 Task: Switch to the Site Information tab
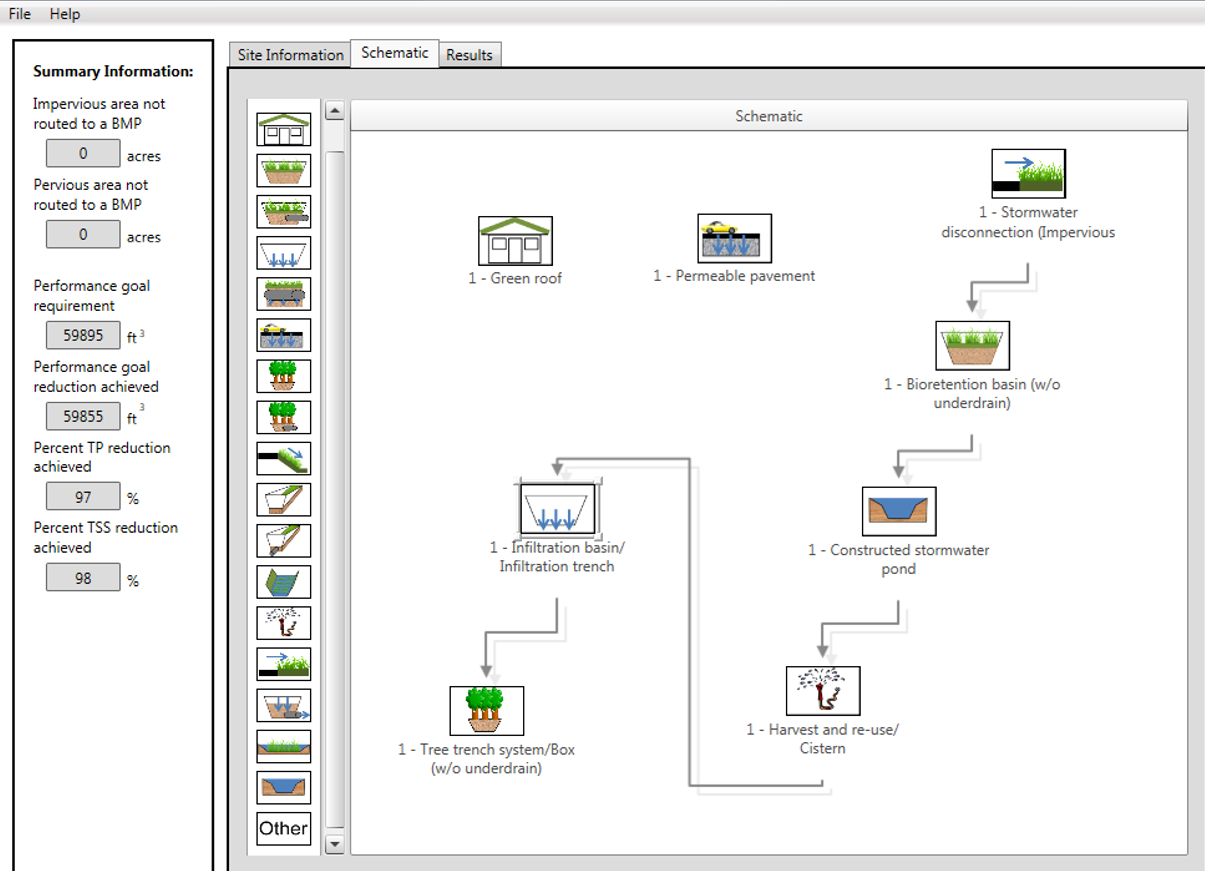288,55
